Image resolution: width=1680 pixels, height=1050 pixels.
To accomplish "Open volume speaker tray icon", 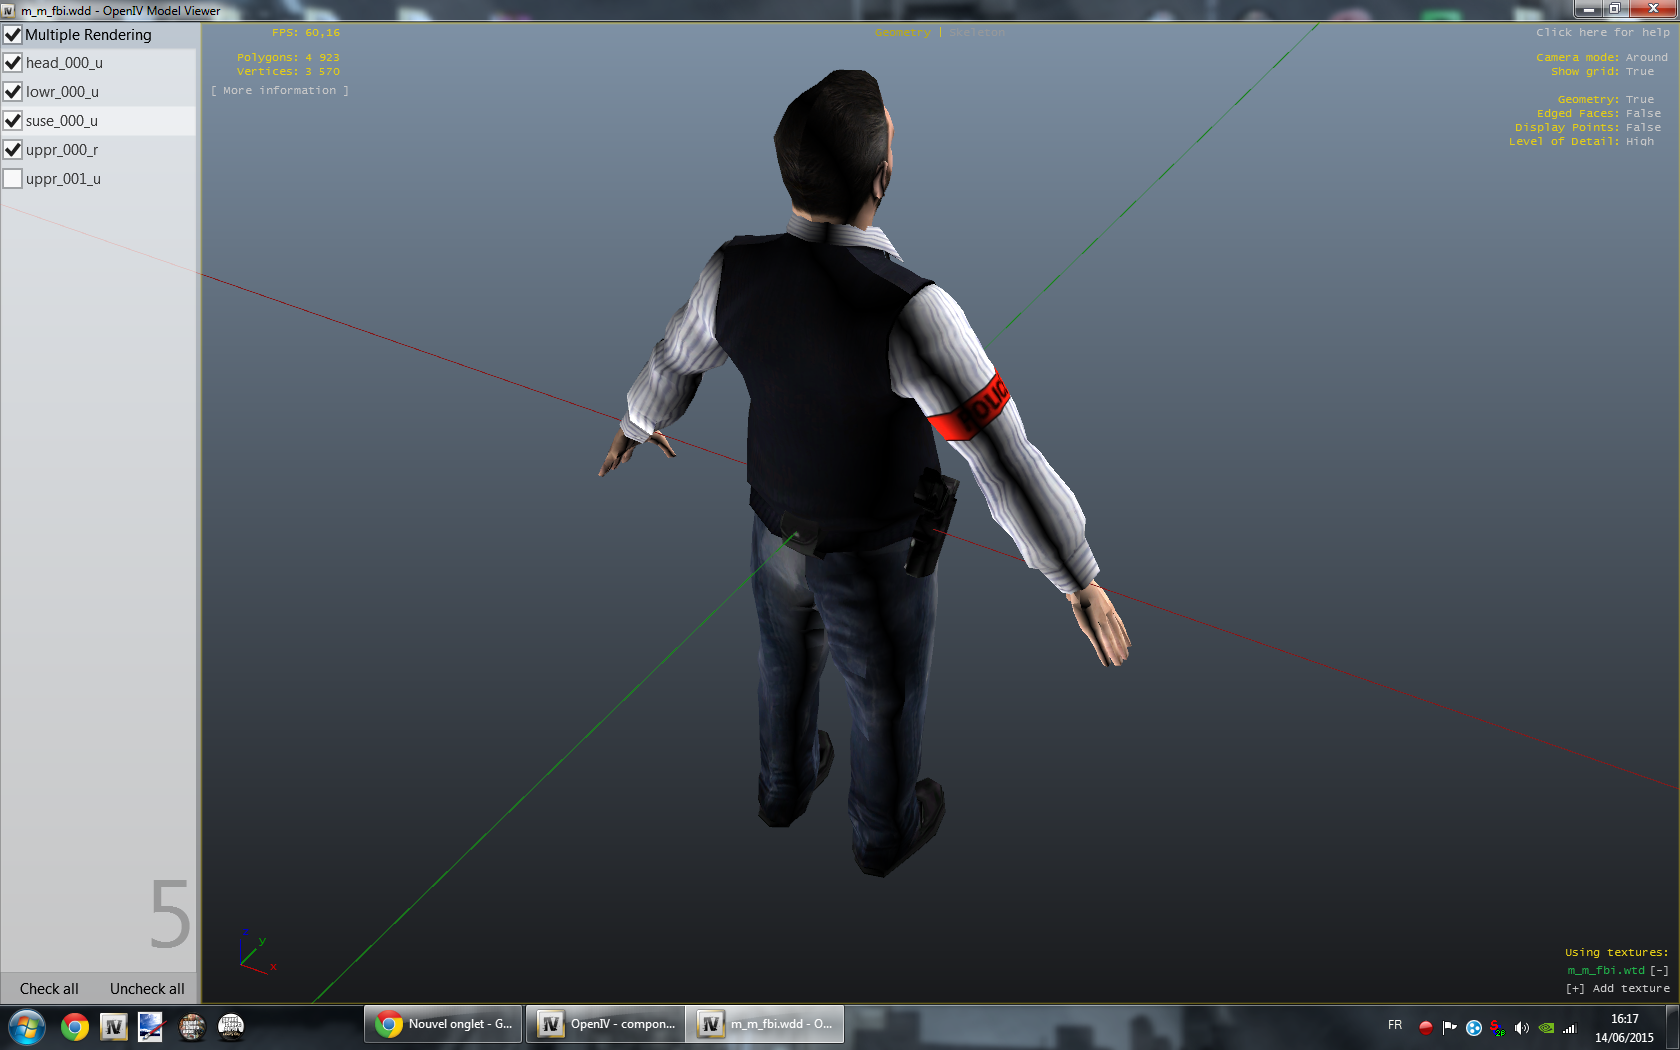I will pyautogui.click(x=1522, y=1027).
